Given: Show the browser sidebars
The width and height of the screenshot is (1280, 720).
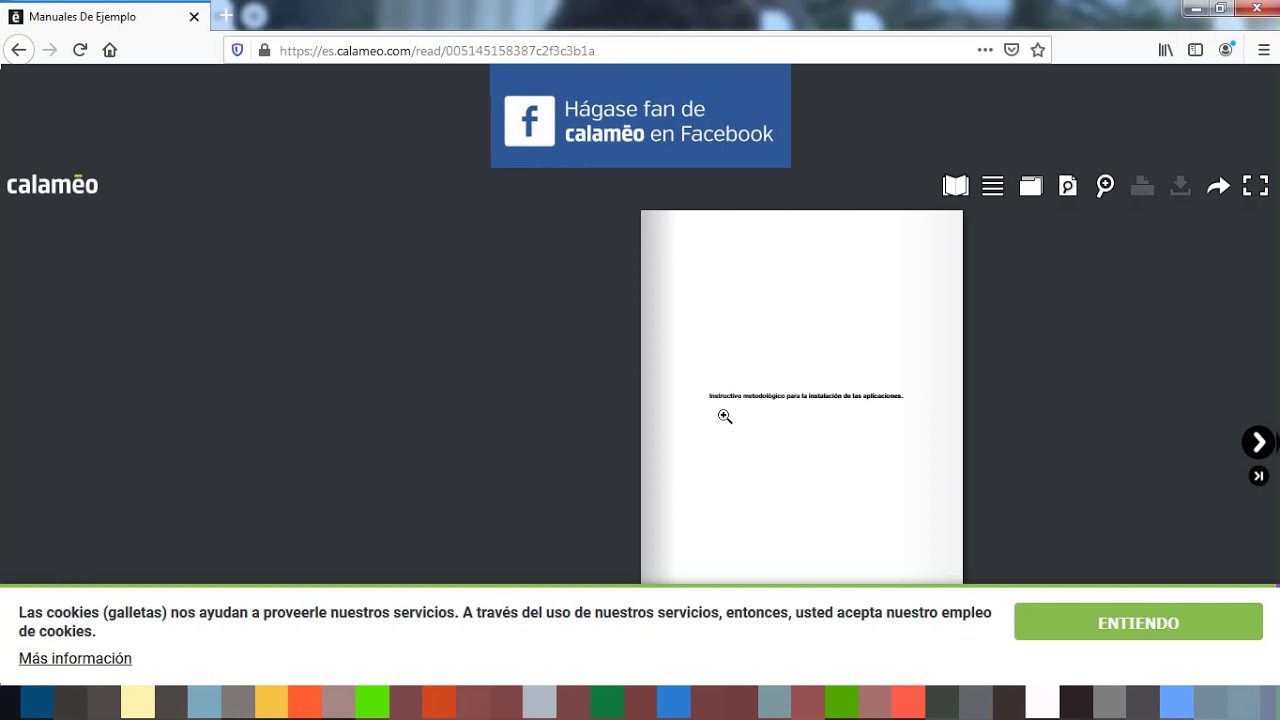Looking at the screenshot, I should tap(1195, 50).
